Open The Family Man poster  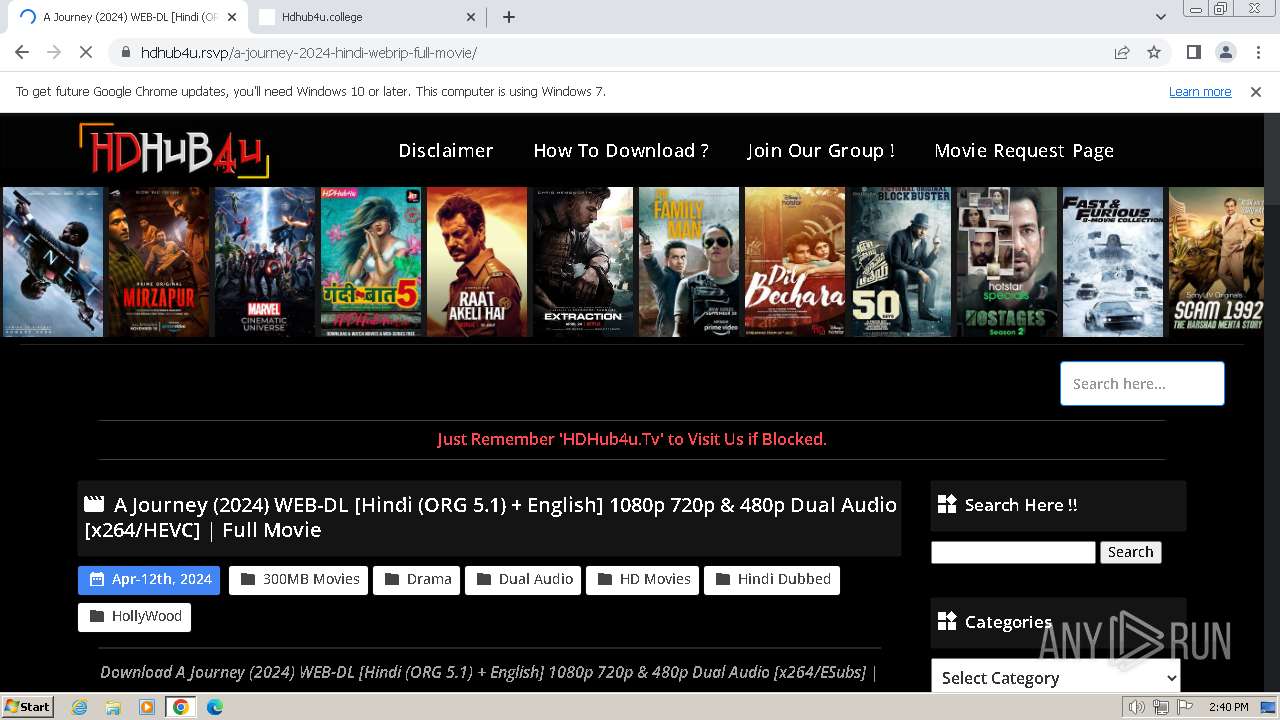coord(689,262)
